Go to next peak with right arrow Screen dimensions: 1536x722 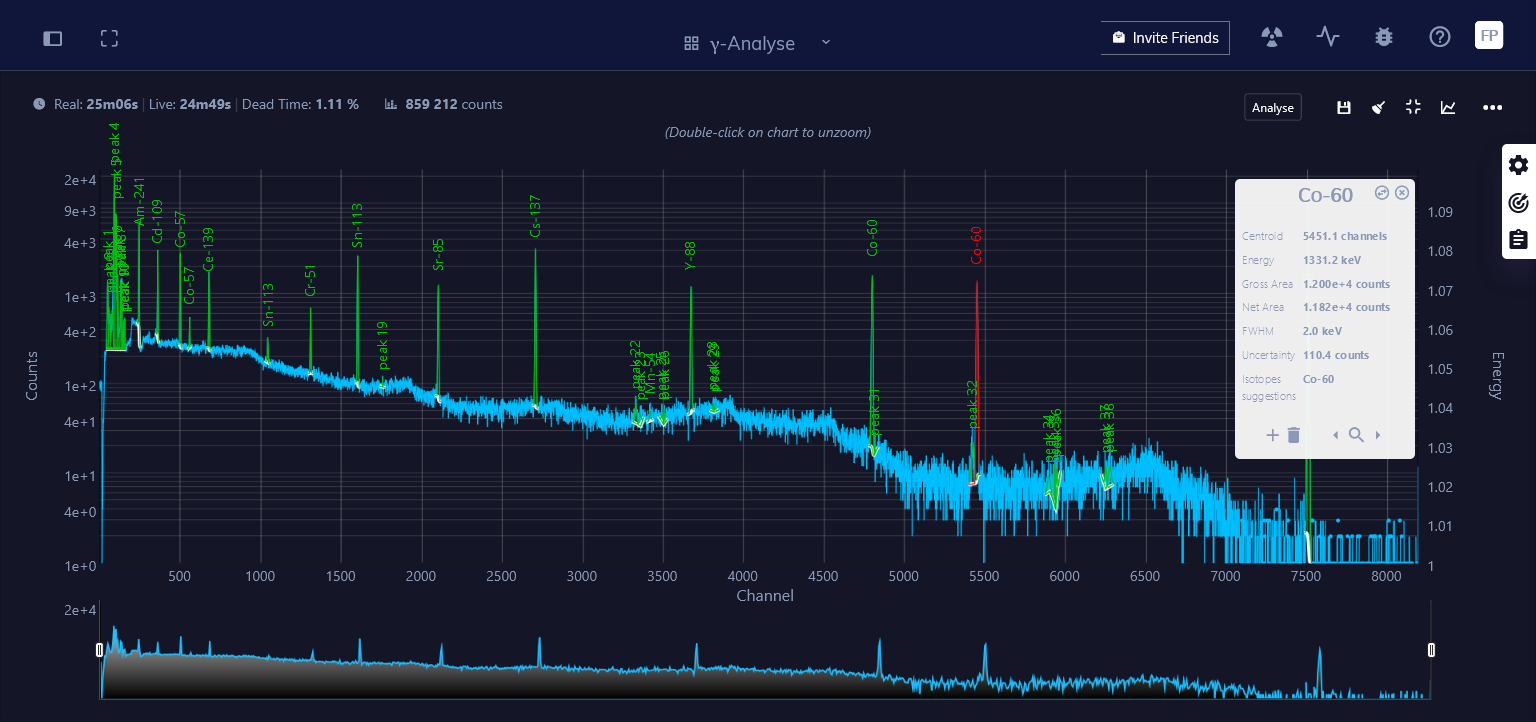tap(1378, 435)
